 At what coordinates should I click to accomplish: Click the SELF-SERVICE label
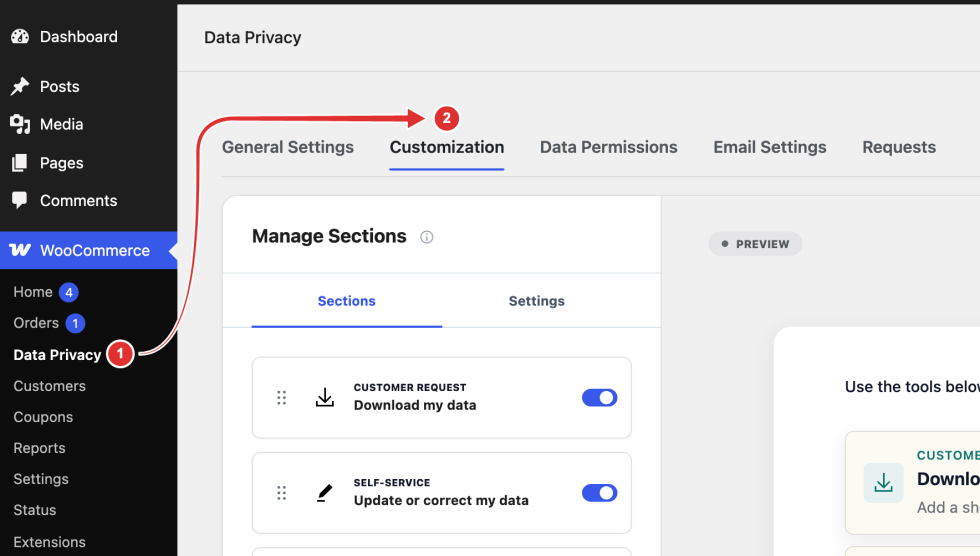(392, 483)
